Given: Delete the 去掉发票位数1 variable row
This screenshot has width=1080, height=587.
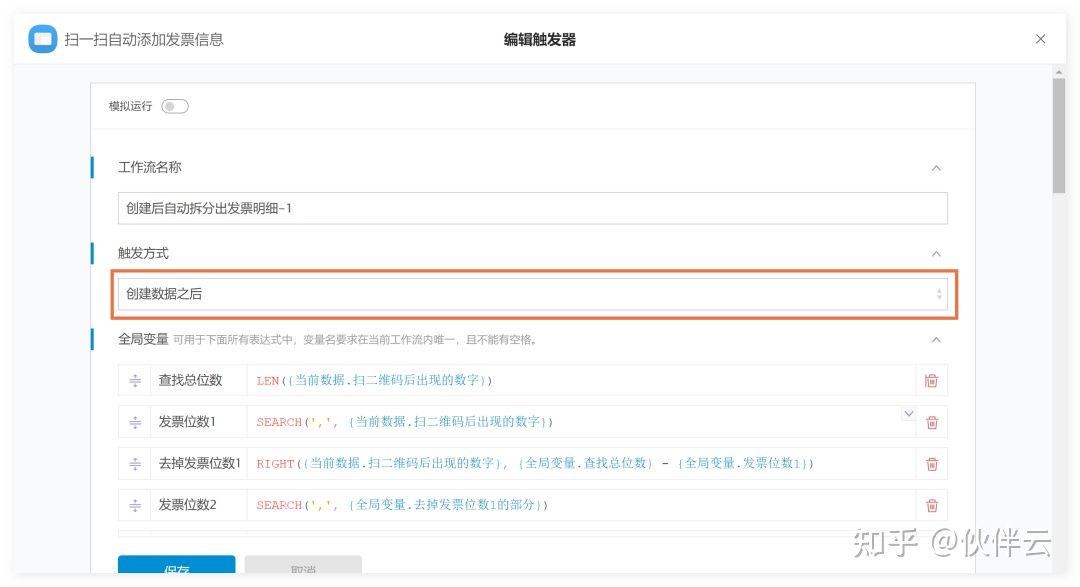Looking at the screenshot, I should [x=931, y=464].
